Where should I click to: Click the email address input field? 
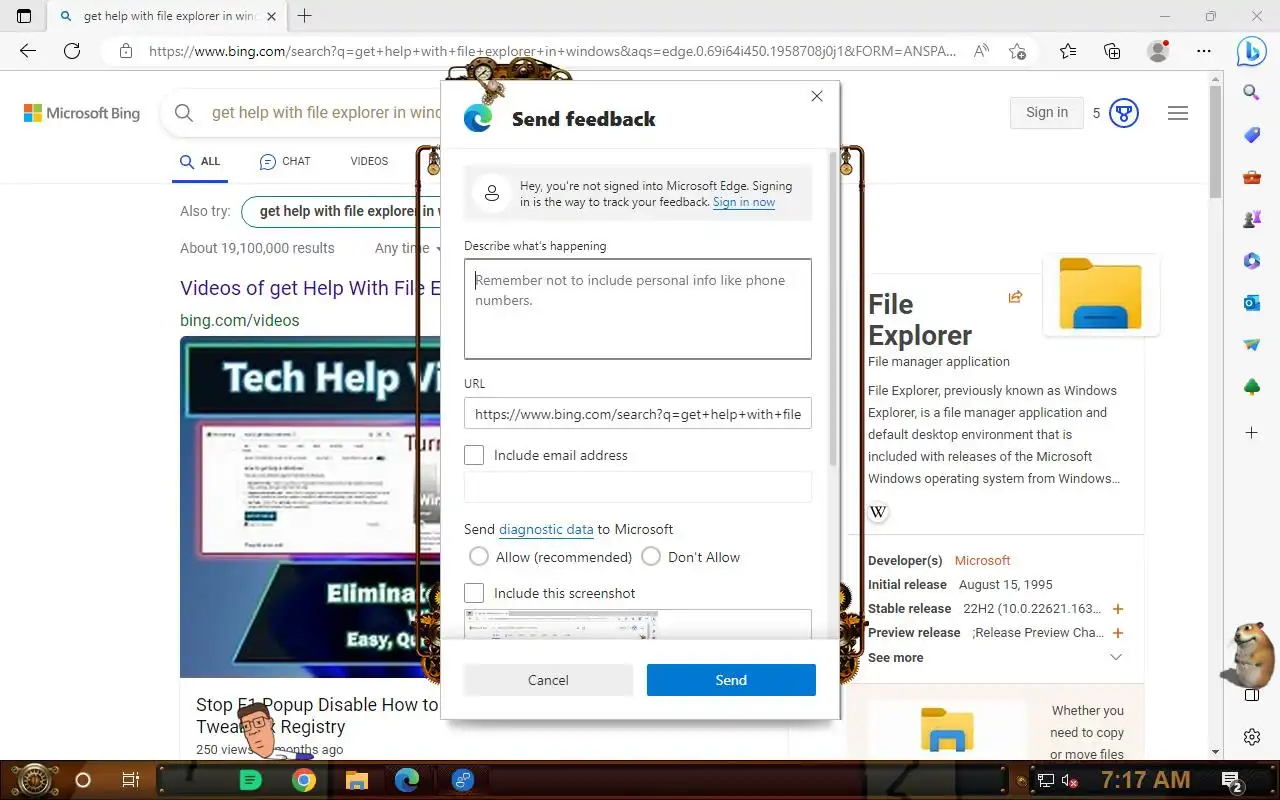(x=638, y=487)
